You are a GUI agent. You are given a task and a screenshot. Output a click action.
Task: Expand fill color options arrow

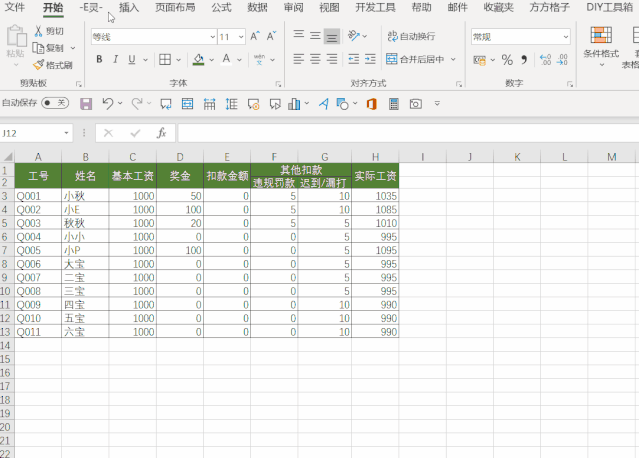(212, 60)
